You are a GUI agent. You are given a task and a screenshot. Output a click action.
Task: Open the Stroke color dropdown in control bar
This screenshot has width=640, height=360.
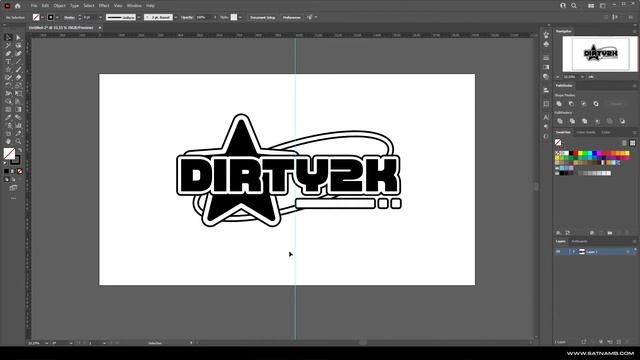point(57,18)
